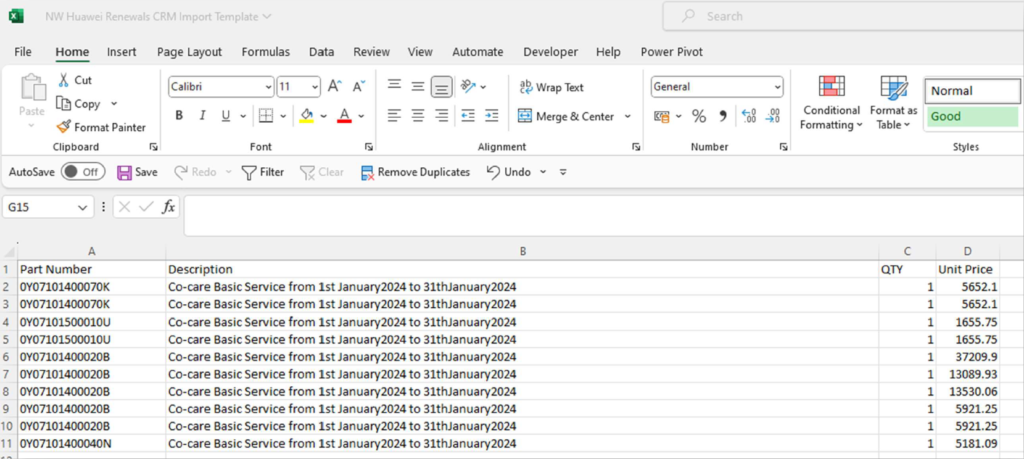Toggle the AutoSave switch

coord(82,172)
